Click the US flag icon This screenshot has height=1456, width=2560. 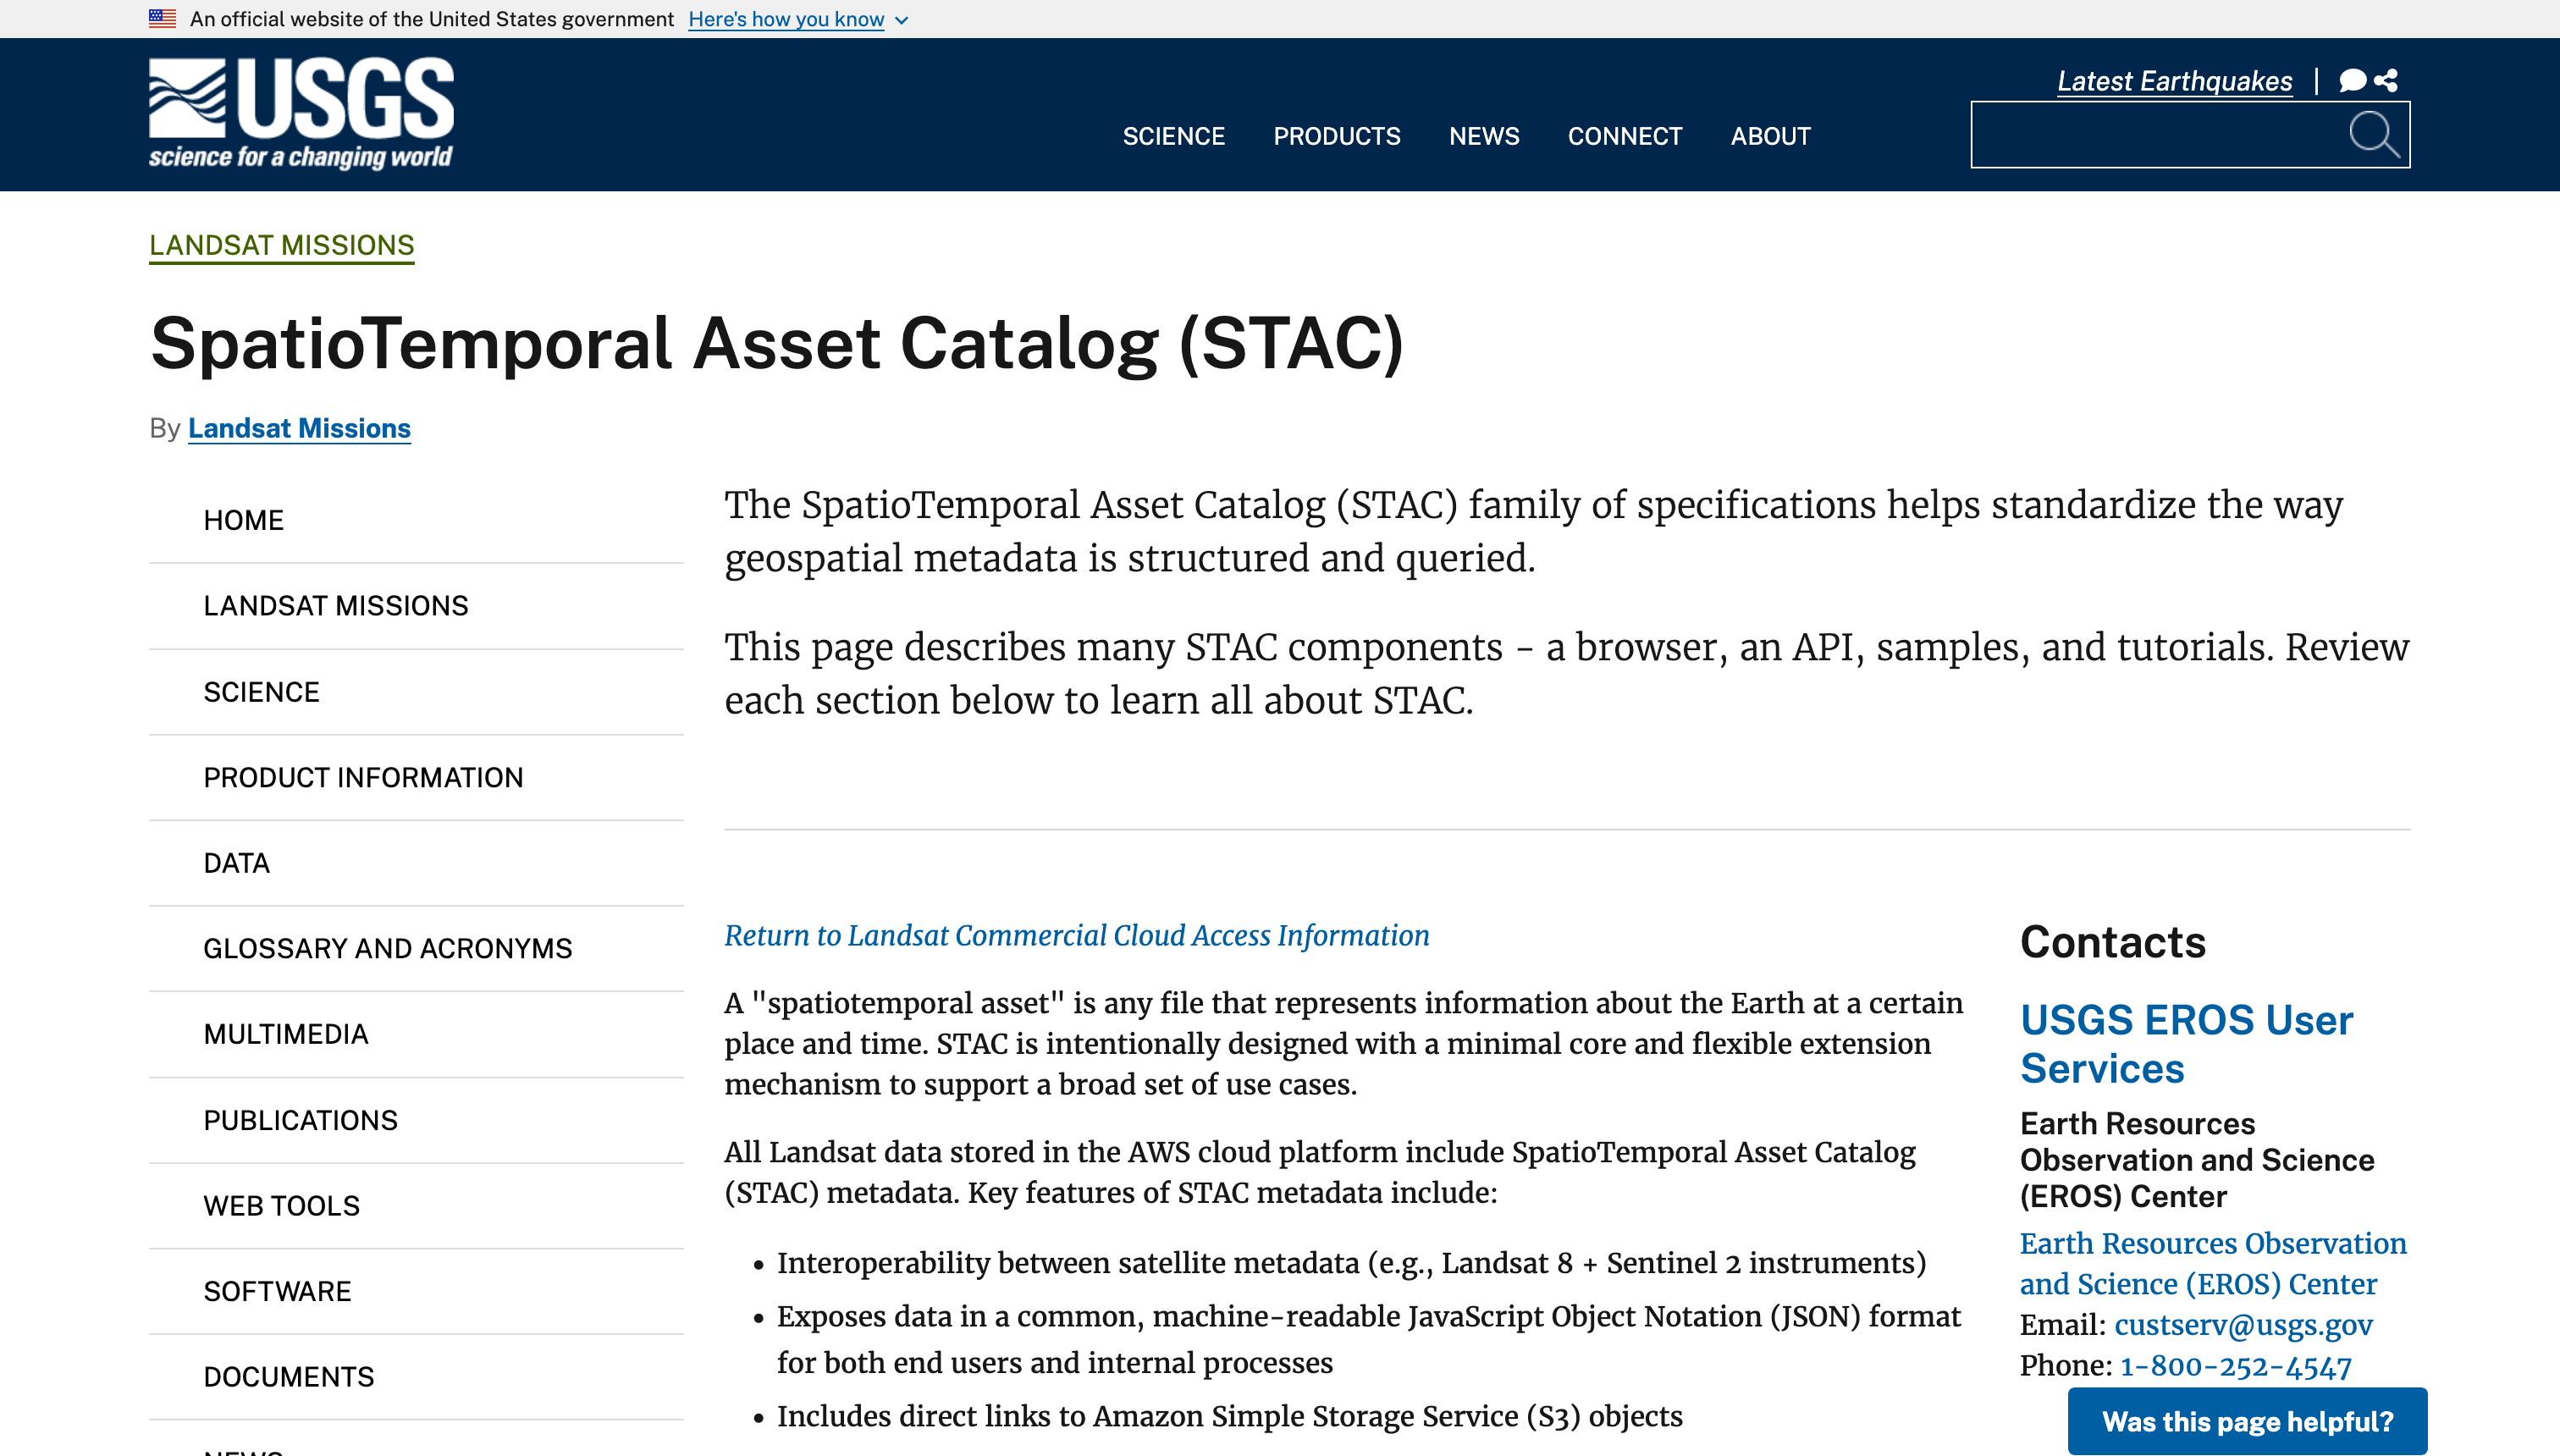click(162, 18)
